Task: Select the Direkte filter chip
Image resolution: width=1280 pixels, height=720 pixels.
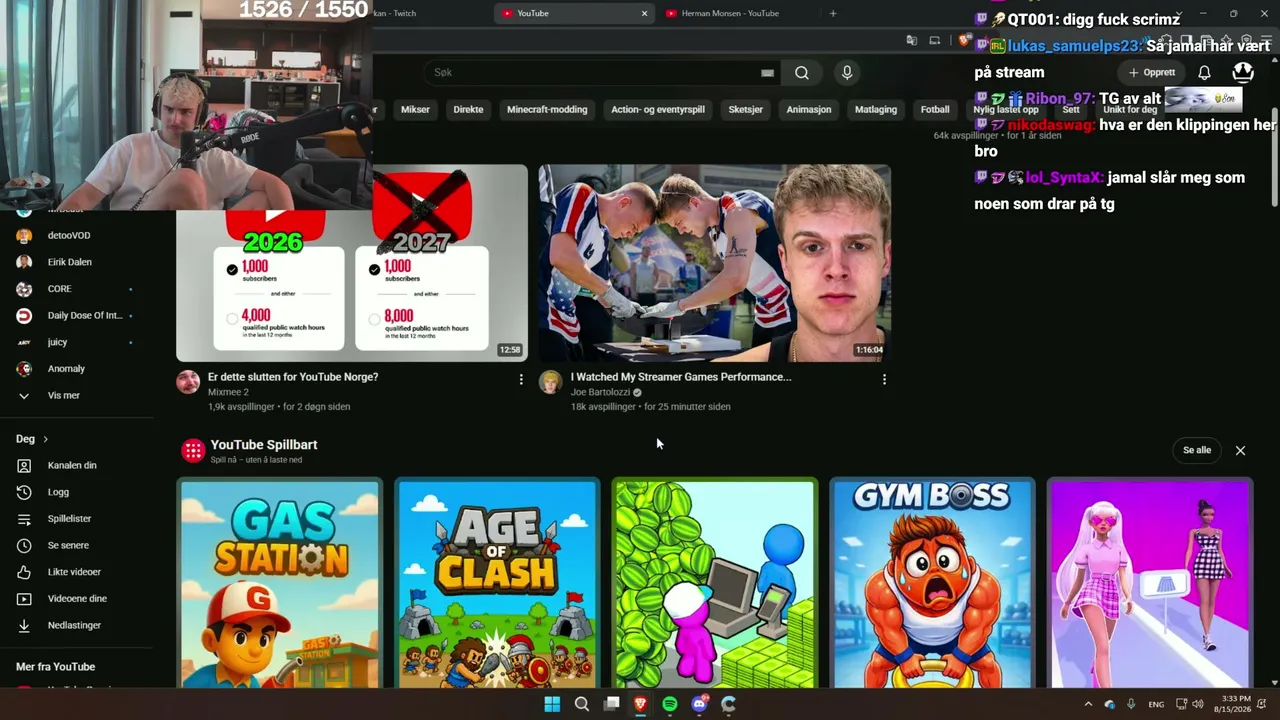Action: point(468,110)
